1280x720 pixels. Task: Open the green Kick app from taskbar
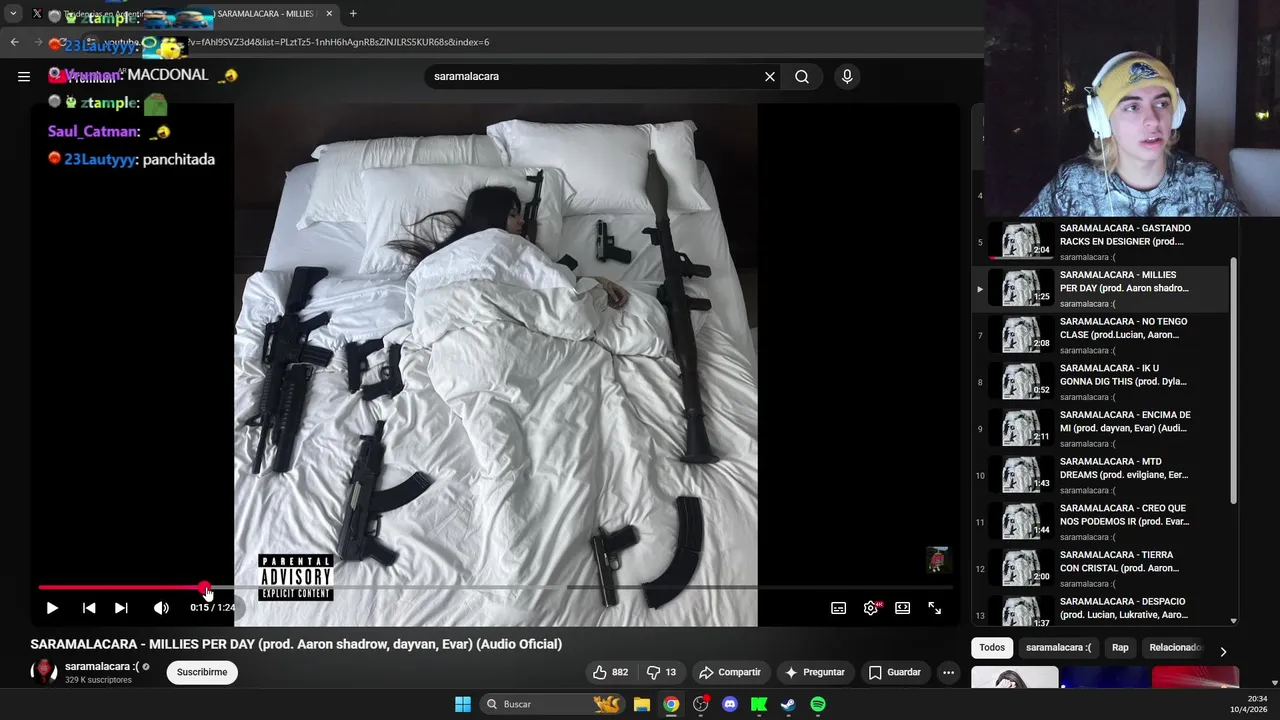(759, 704)
